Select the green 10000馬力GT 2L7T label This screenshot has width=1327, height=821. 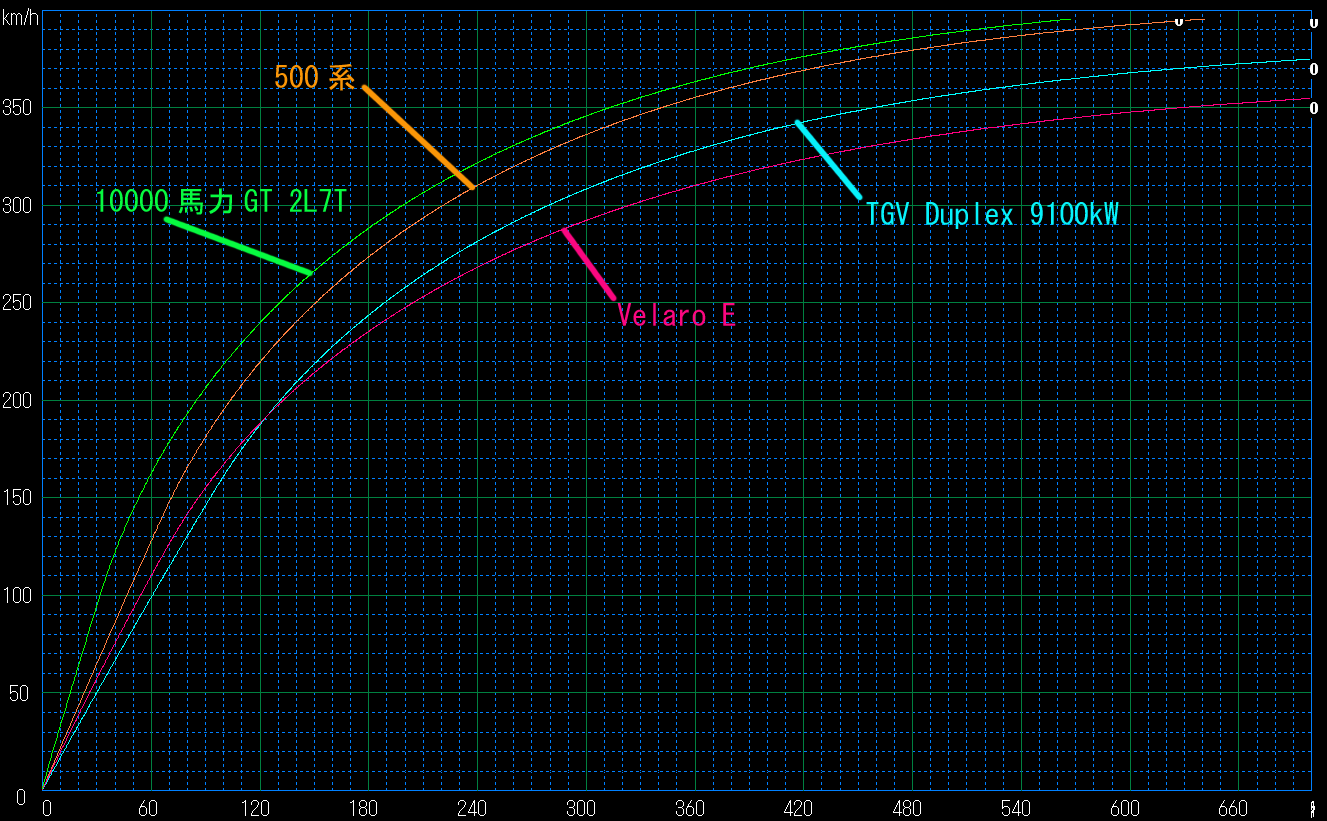pos(221,202)
